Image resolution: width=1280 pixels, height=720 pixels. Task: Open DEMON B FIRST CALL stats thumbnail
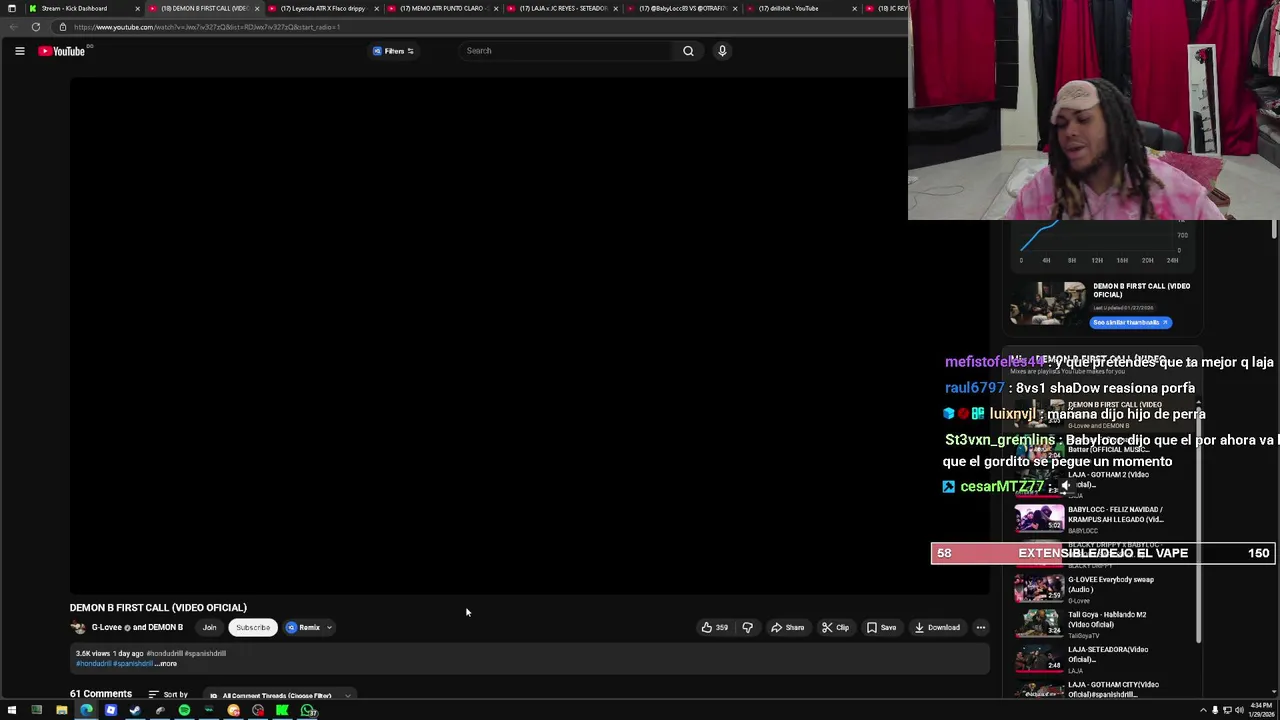[1047, 303]
